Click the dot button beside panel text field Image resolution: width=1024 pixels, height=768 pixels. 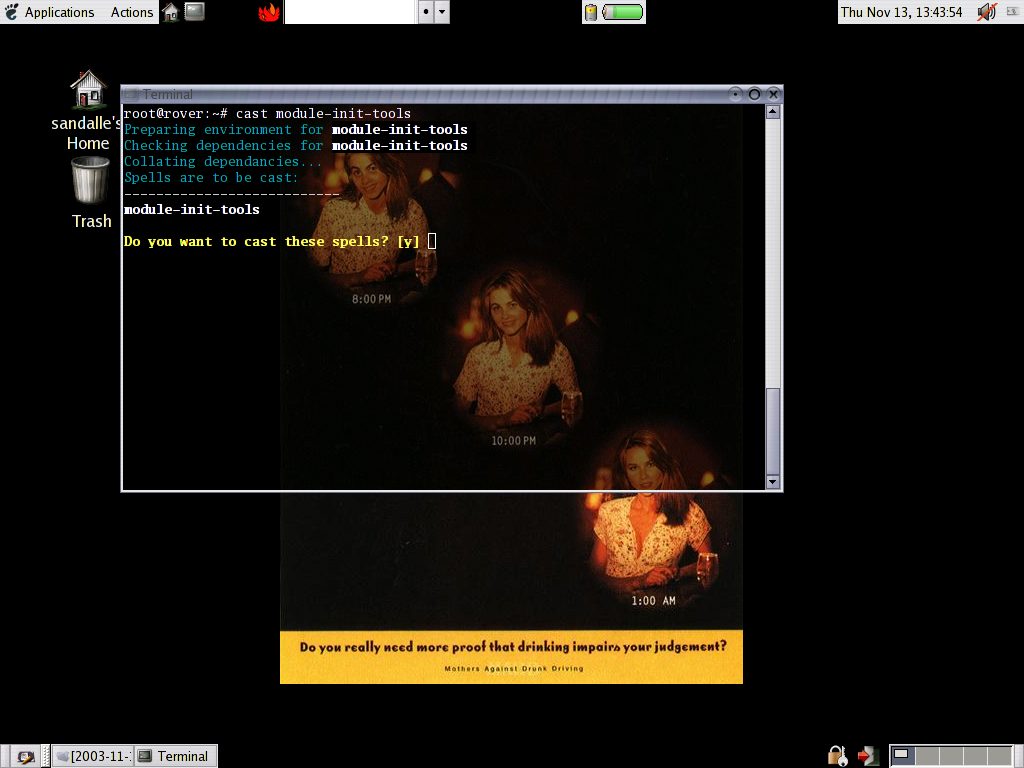click(425, 12)
